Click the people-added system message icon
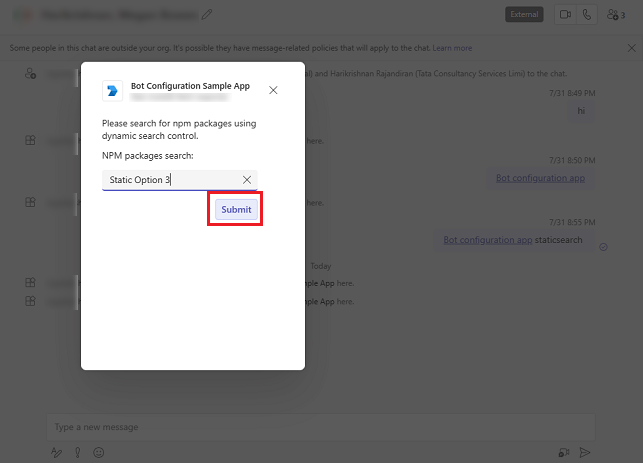Screen dimensions: 643x463 click(x=30, y=74)
